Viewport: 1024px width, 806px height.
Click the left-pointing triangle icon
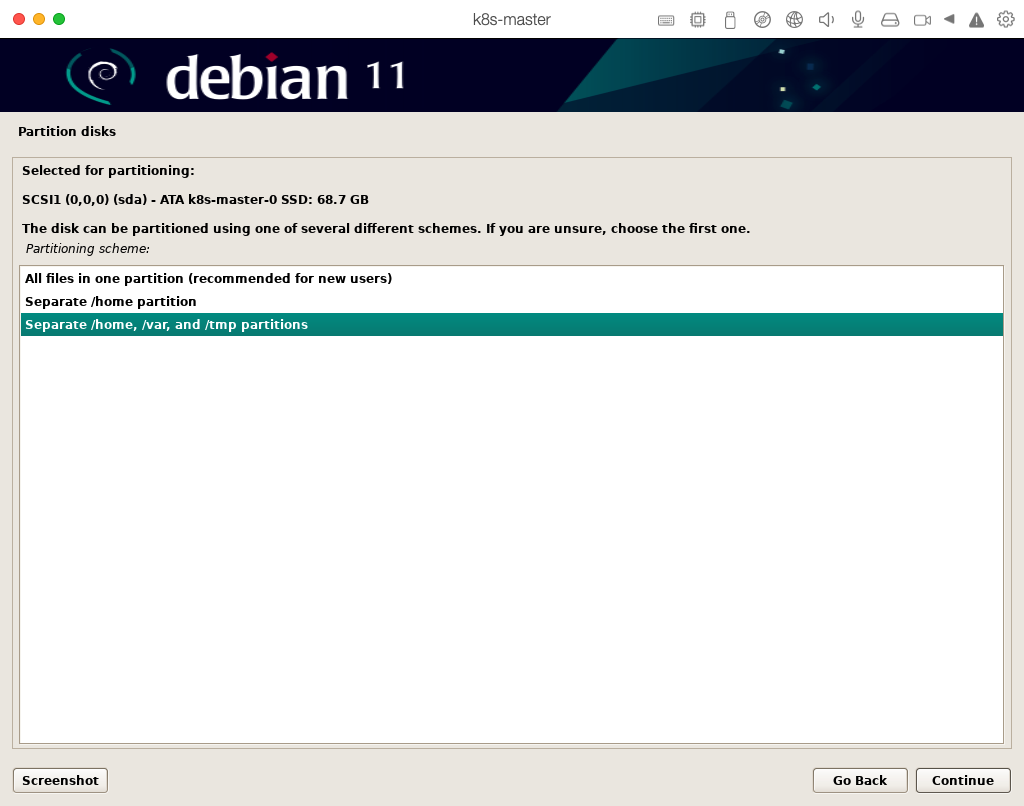click(949, 19)
